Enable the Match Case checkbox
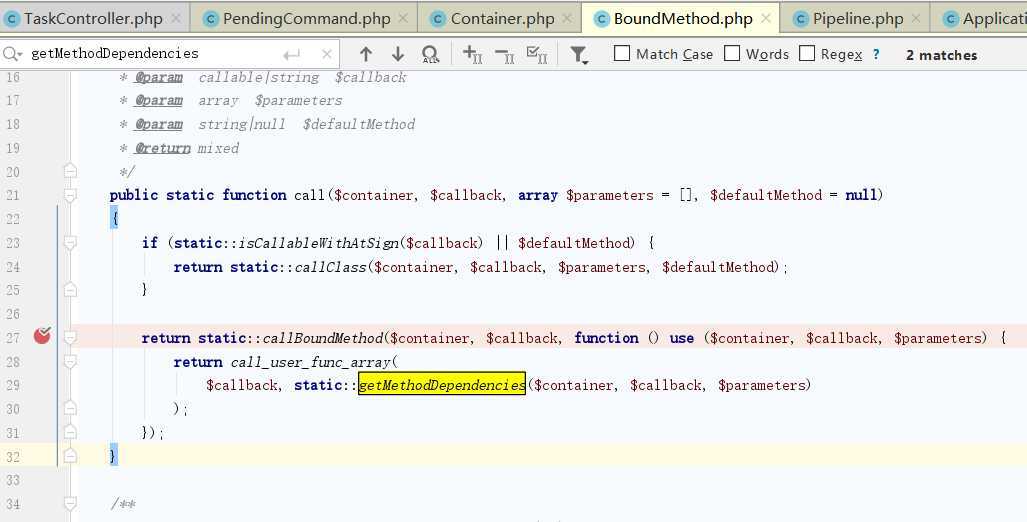The width and height of the screenshot is (1027, 522). click(622, 54)
